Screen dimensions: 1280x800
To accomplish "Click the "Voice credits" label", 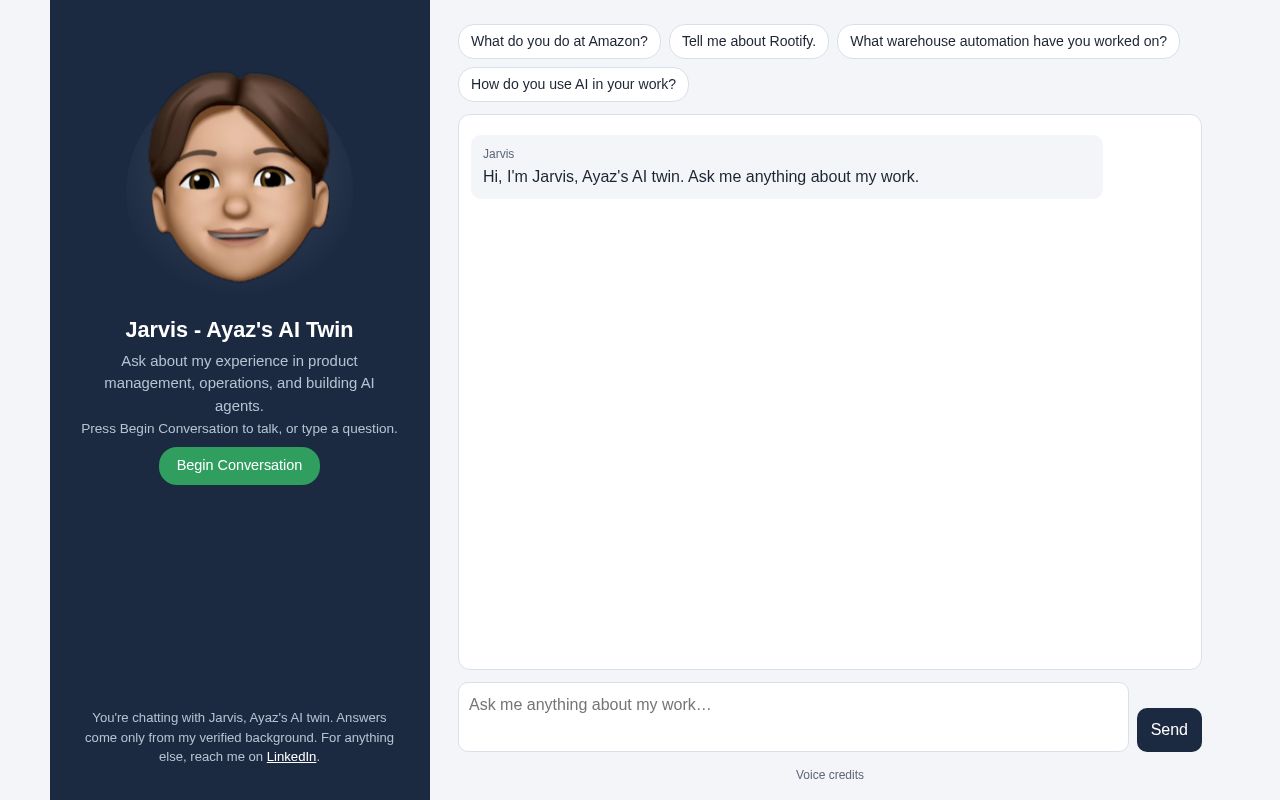I will (830, 775).
